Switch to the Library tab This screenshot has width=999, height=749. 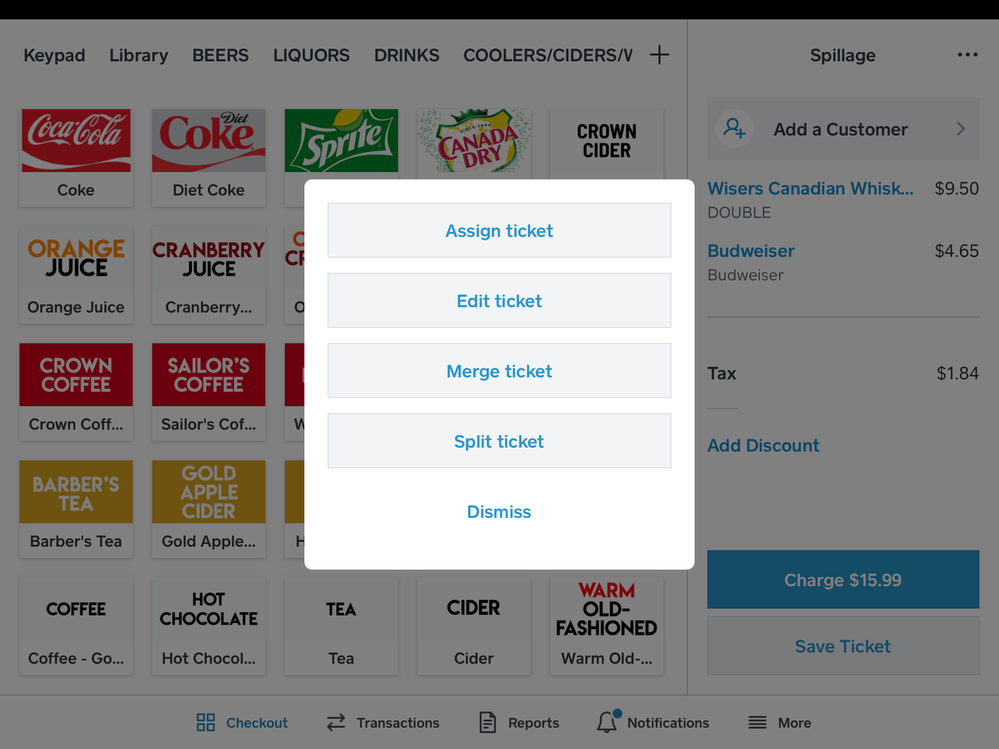click(x=138, y=55)
